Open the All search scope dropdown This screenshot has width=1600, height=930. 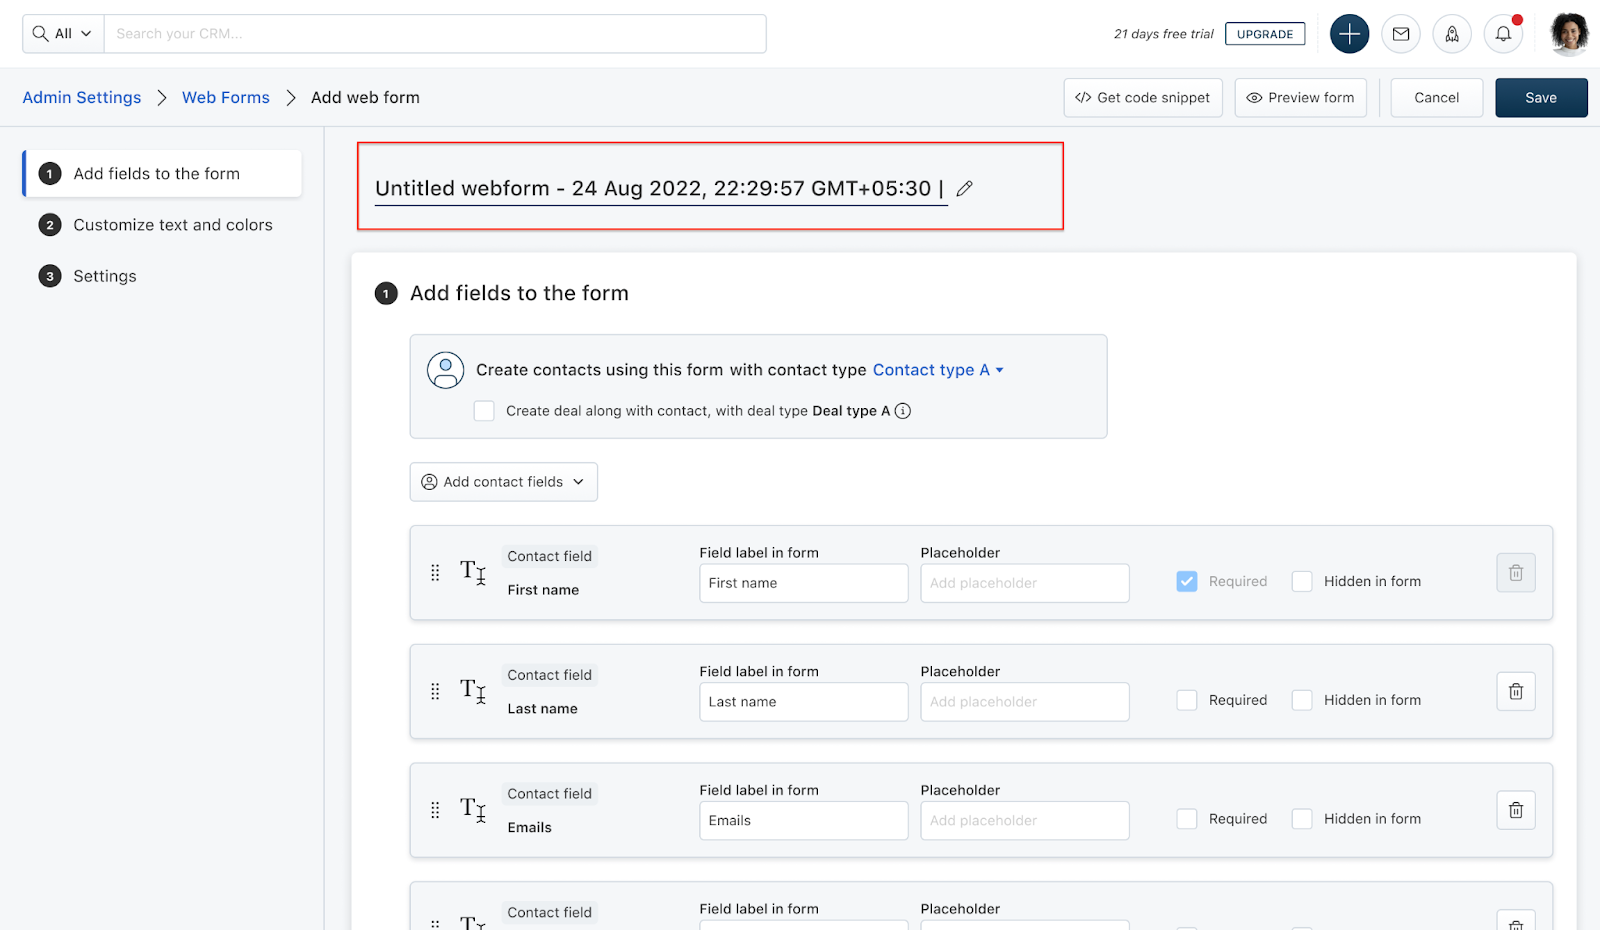pos(63,34)
